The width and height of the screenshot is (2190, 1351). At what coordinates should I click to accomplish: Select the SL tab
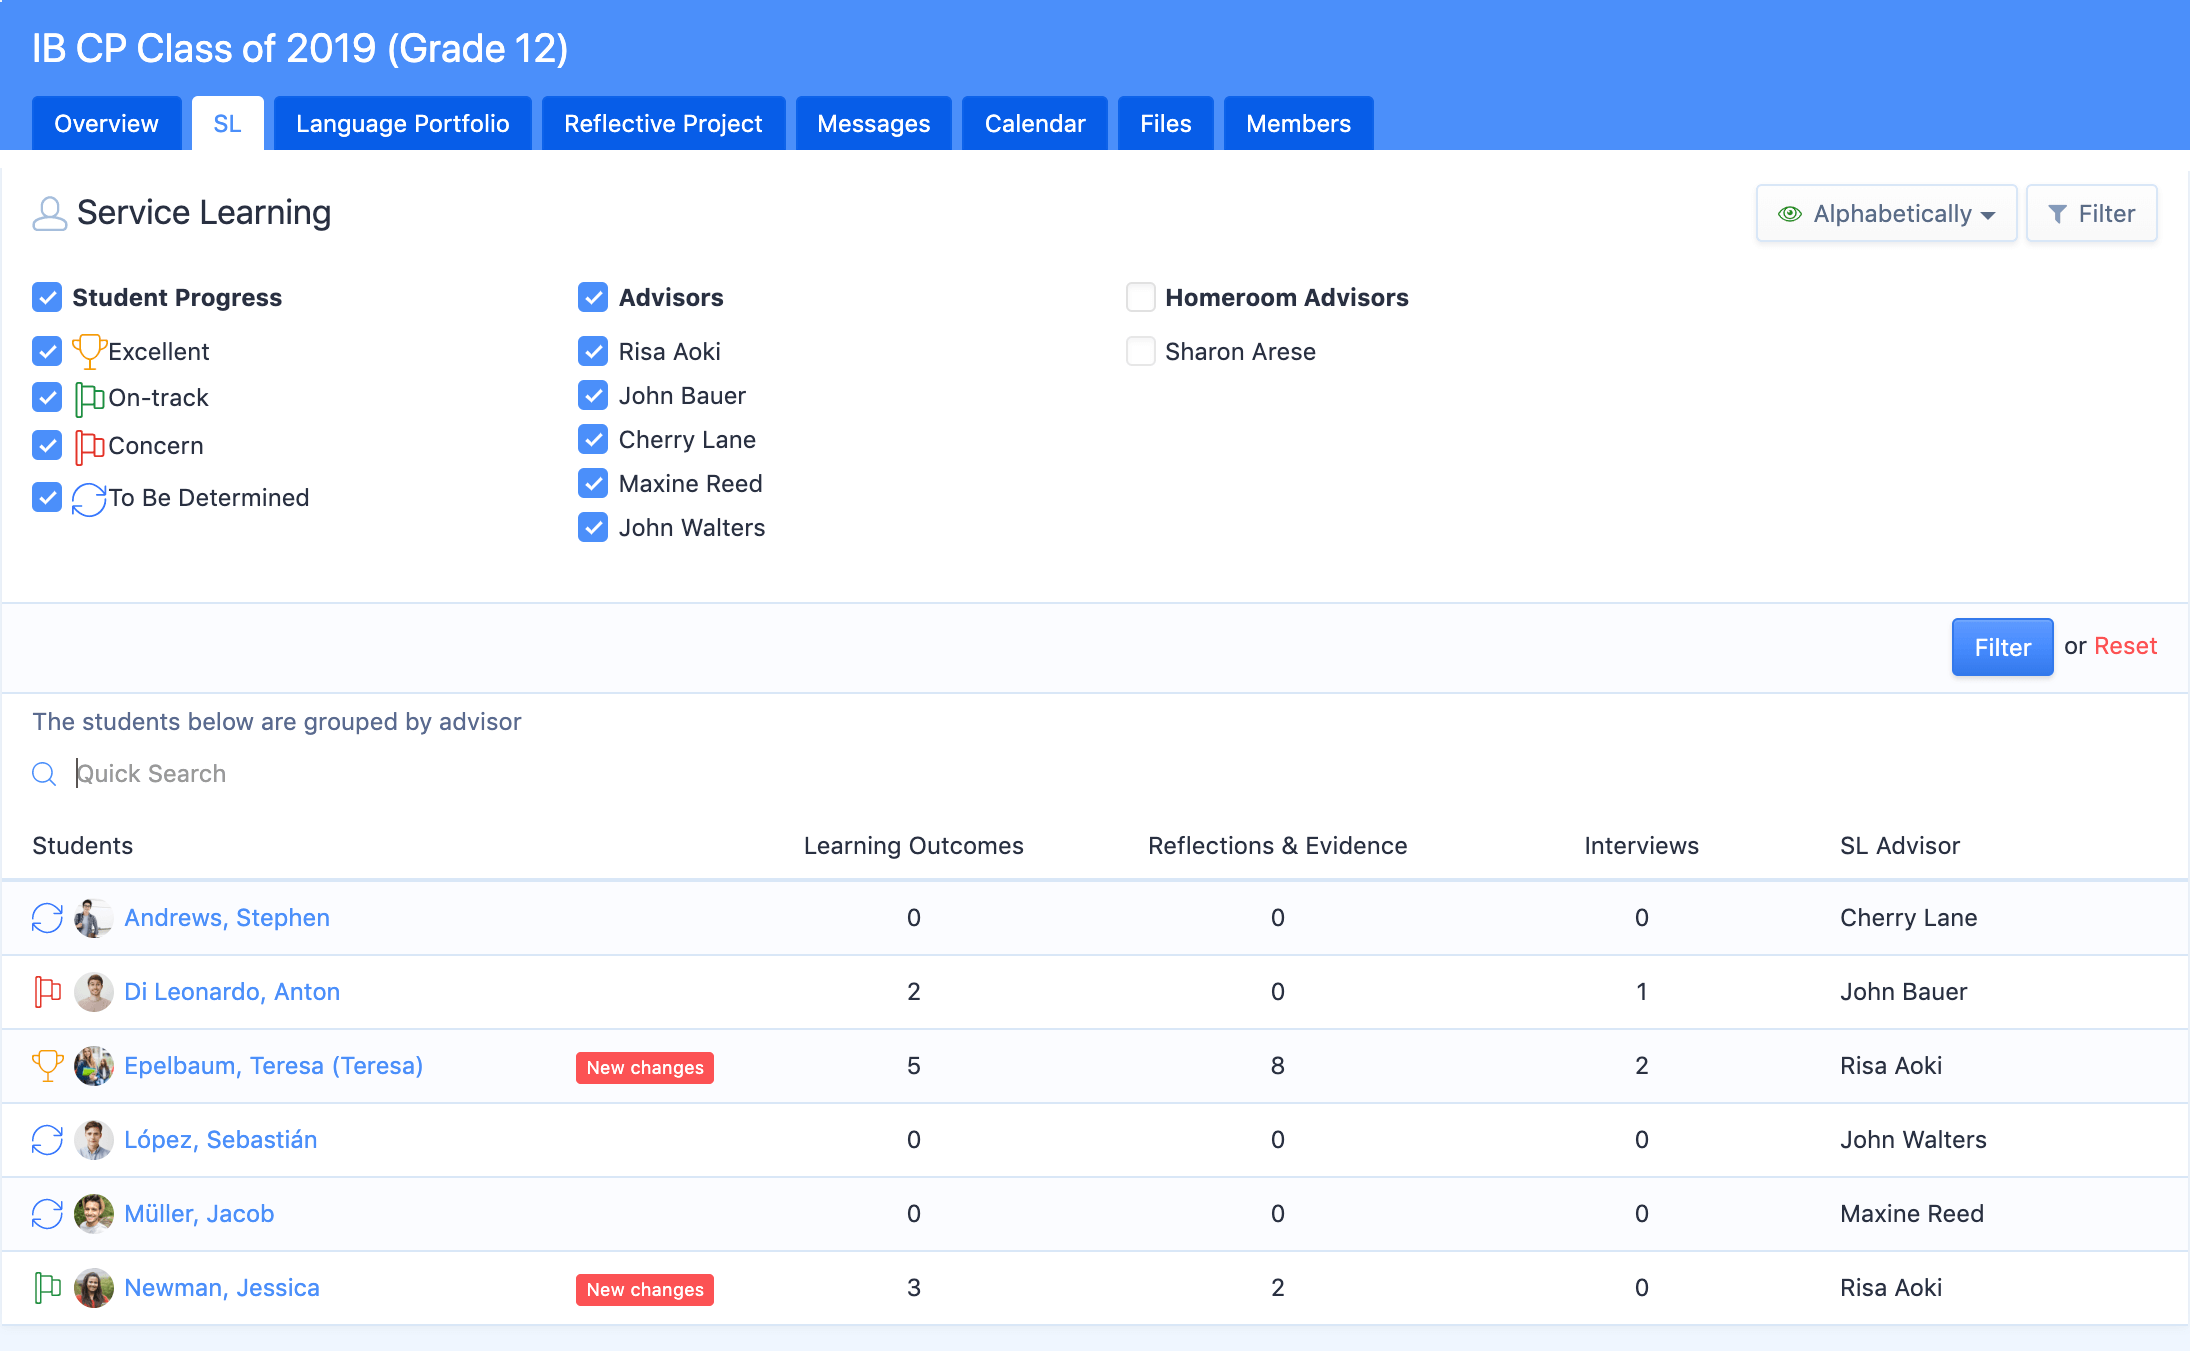tap(227, 124)
